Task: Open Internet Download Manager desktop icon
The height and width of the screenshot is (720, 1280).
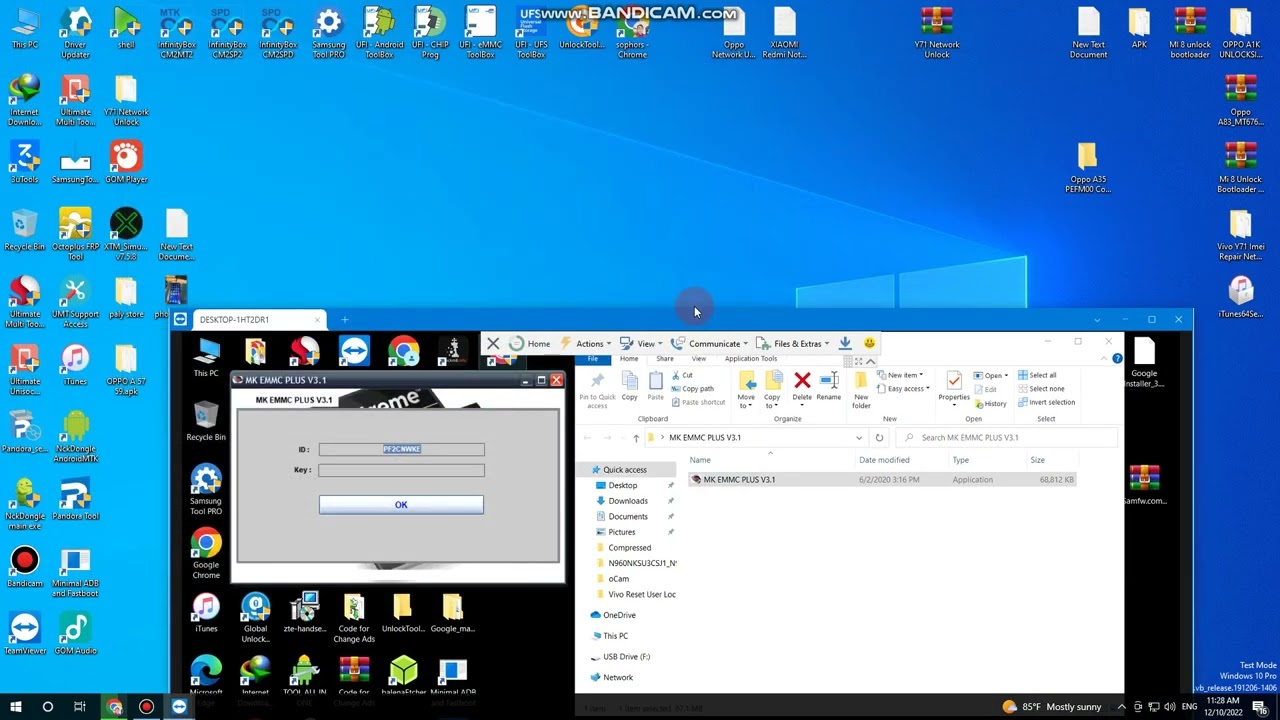Action: (25, 100)
